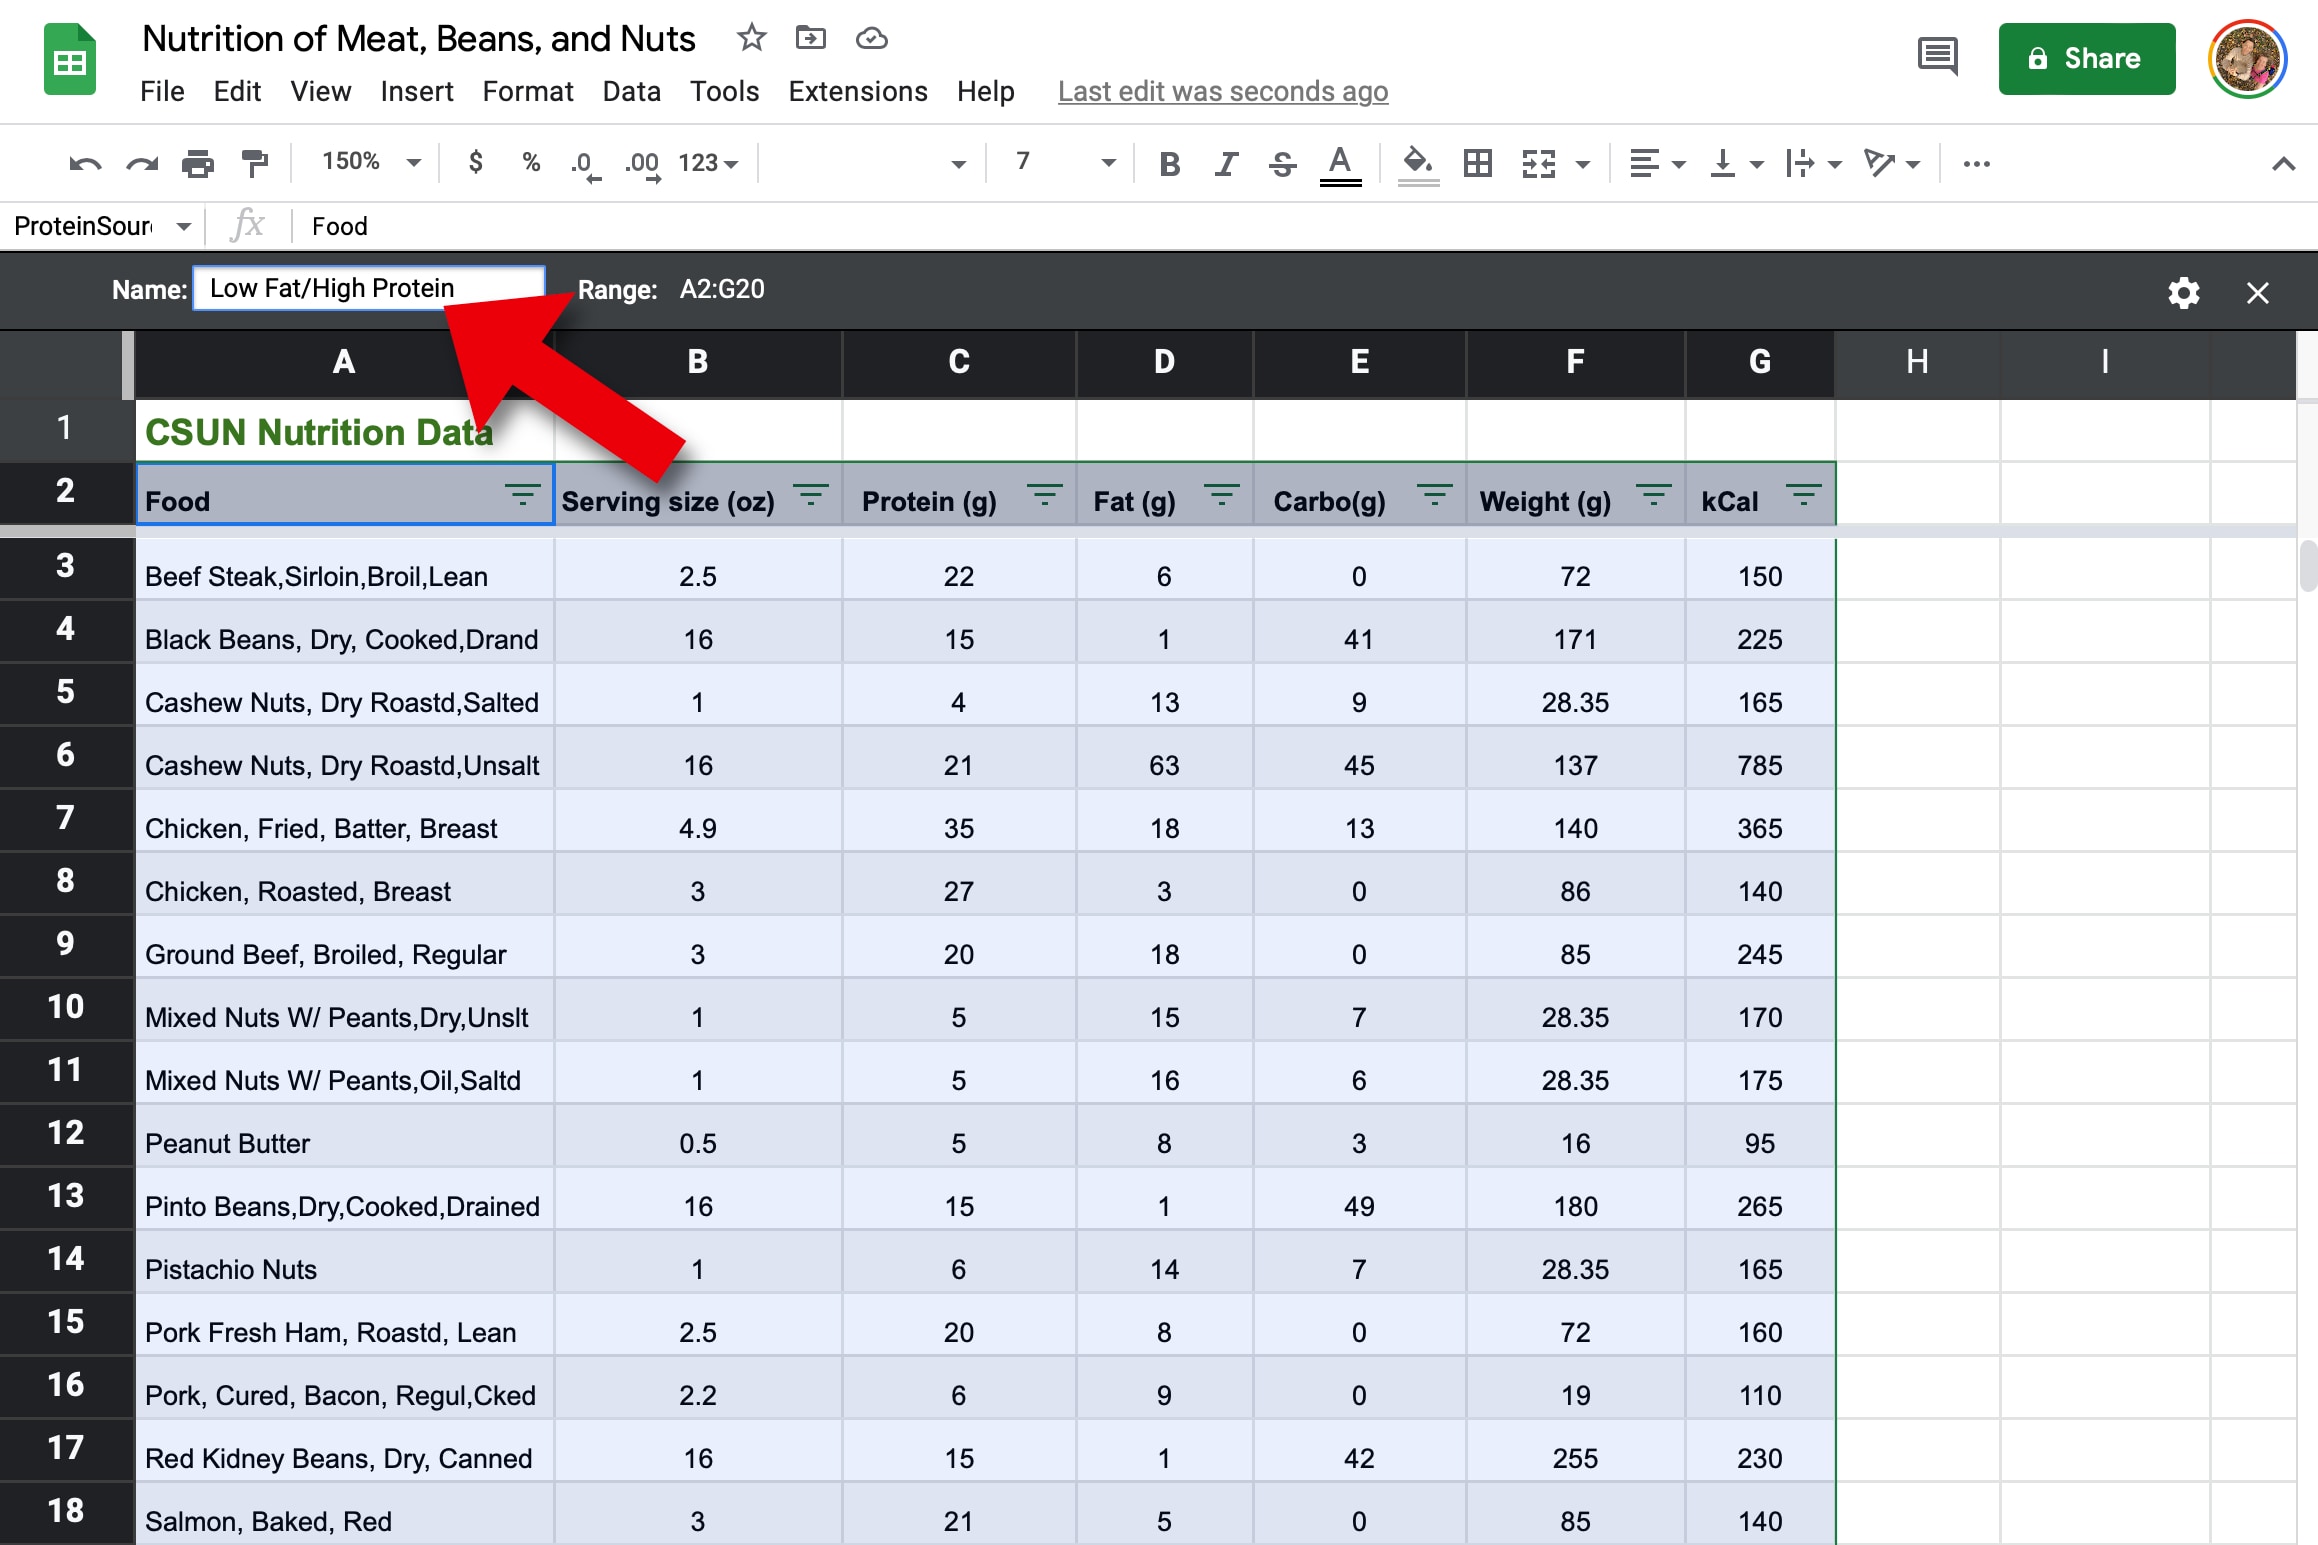Format as currency with dollar icon
Screen dimensions: 2318x1545
476,162
